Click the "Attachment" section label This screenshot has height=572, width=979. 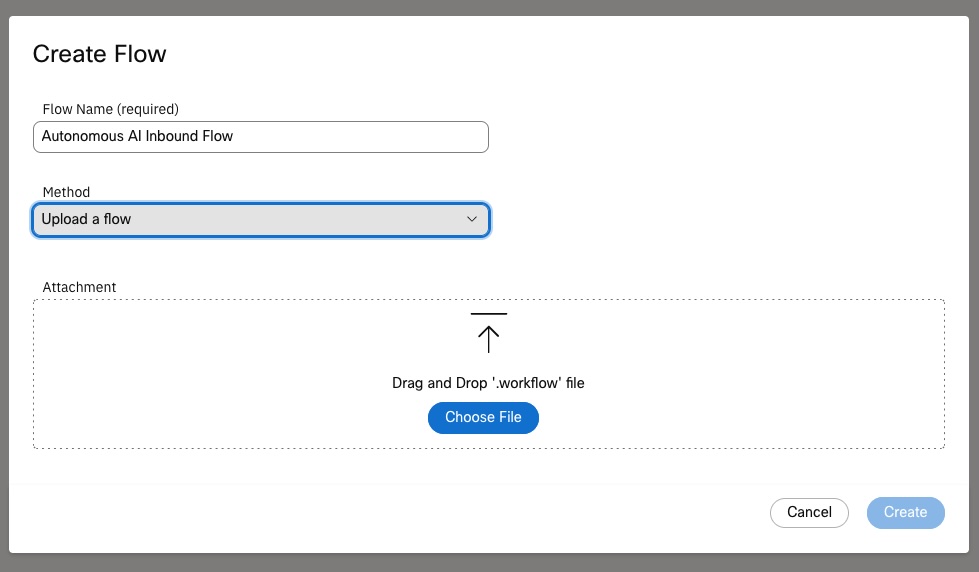coord(79,287)
